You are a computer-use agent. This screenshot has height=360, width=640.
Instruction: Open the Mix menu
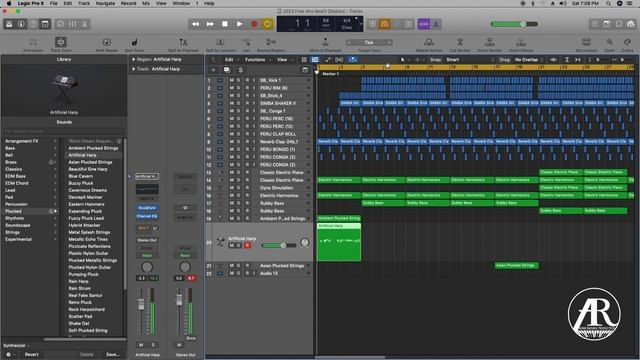pos(146,3)
